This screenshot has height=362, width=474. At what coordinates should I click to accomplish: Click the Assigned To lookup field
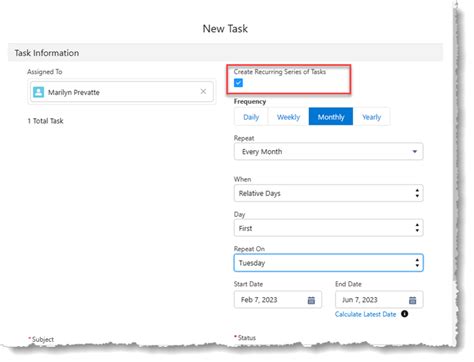coord(122,92)
